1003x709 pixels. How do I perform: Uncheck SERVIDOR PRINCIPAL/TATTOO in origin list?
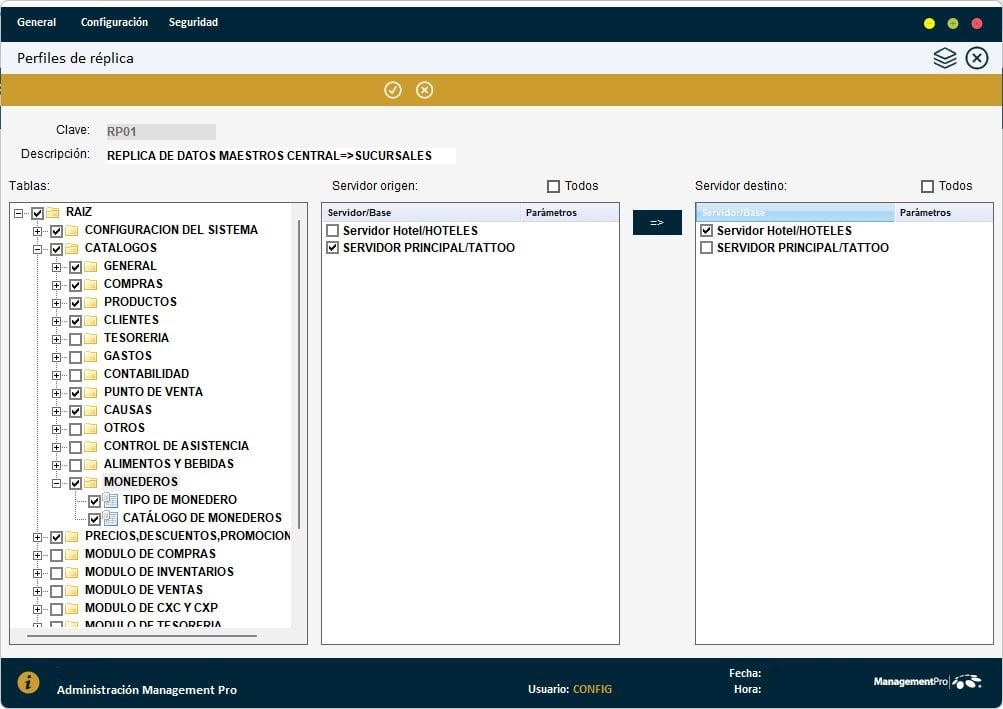[331, 248]
